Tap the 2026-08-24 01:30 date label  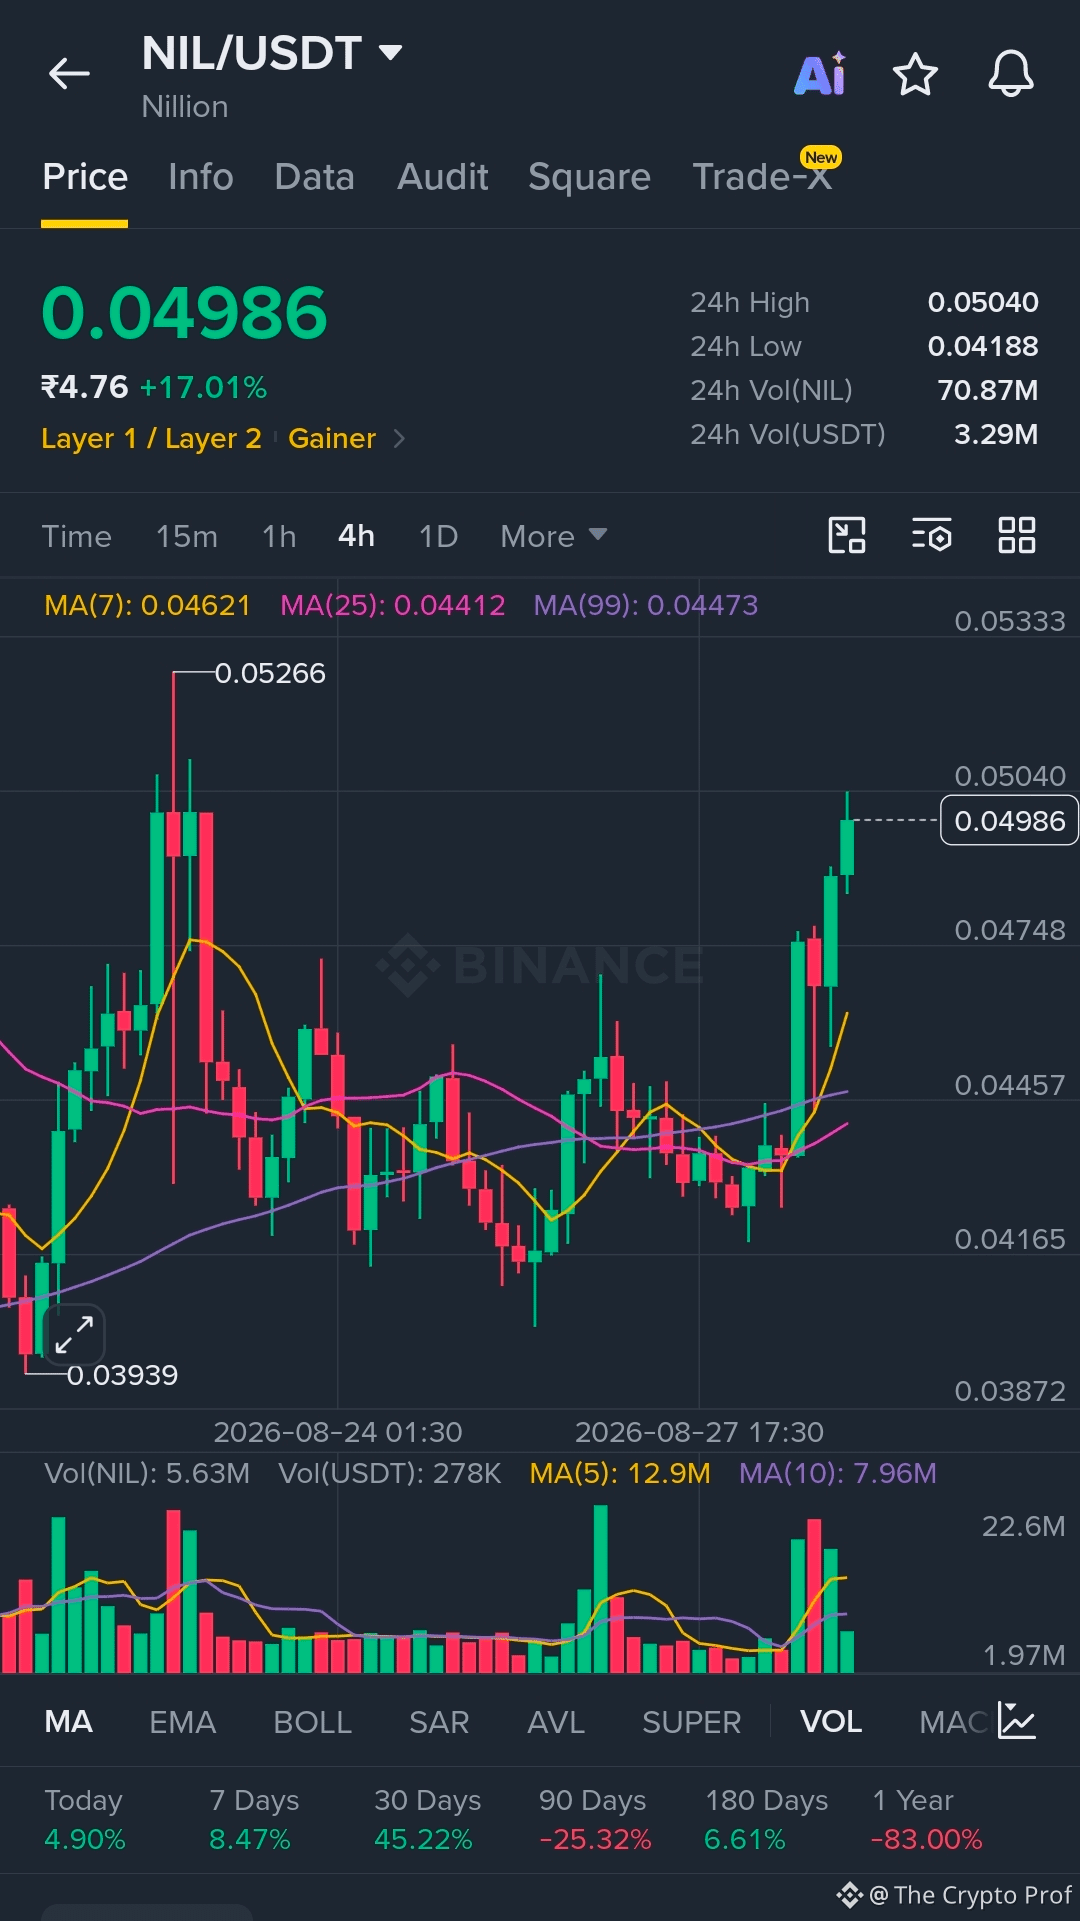click(x=338, y=1432)
